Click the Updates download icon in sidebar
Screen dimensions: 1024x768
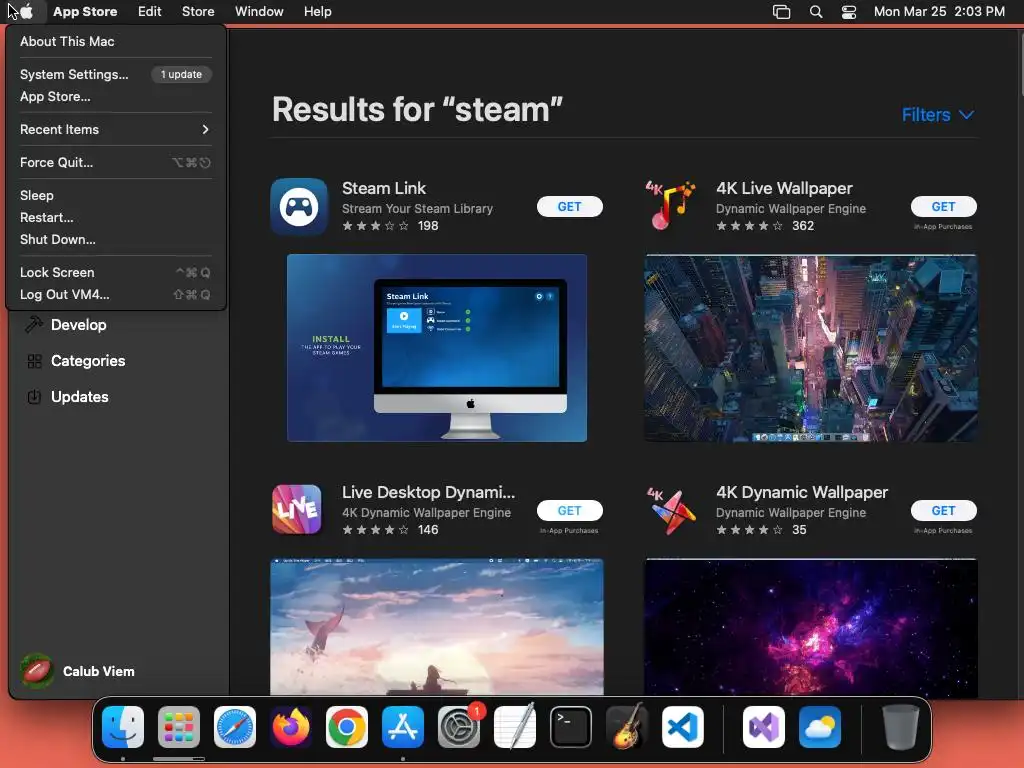pos(35,397)
